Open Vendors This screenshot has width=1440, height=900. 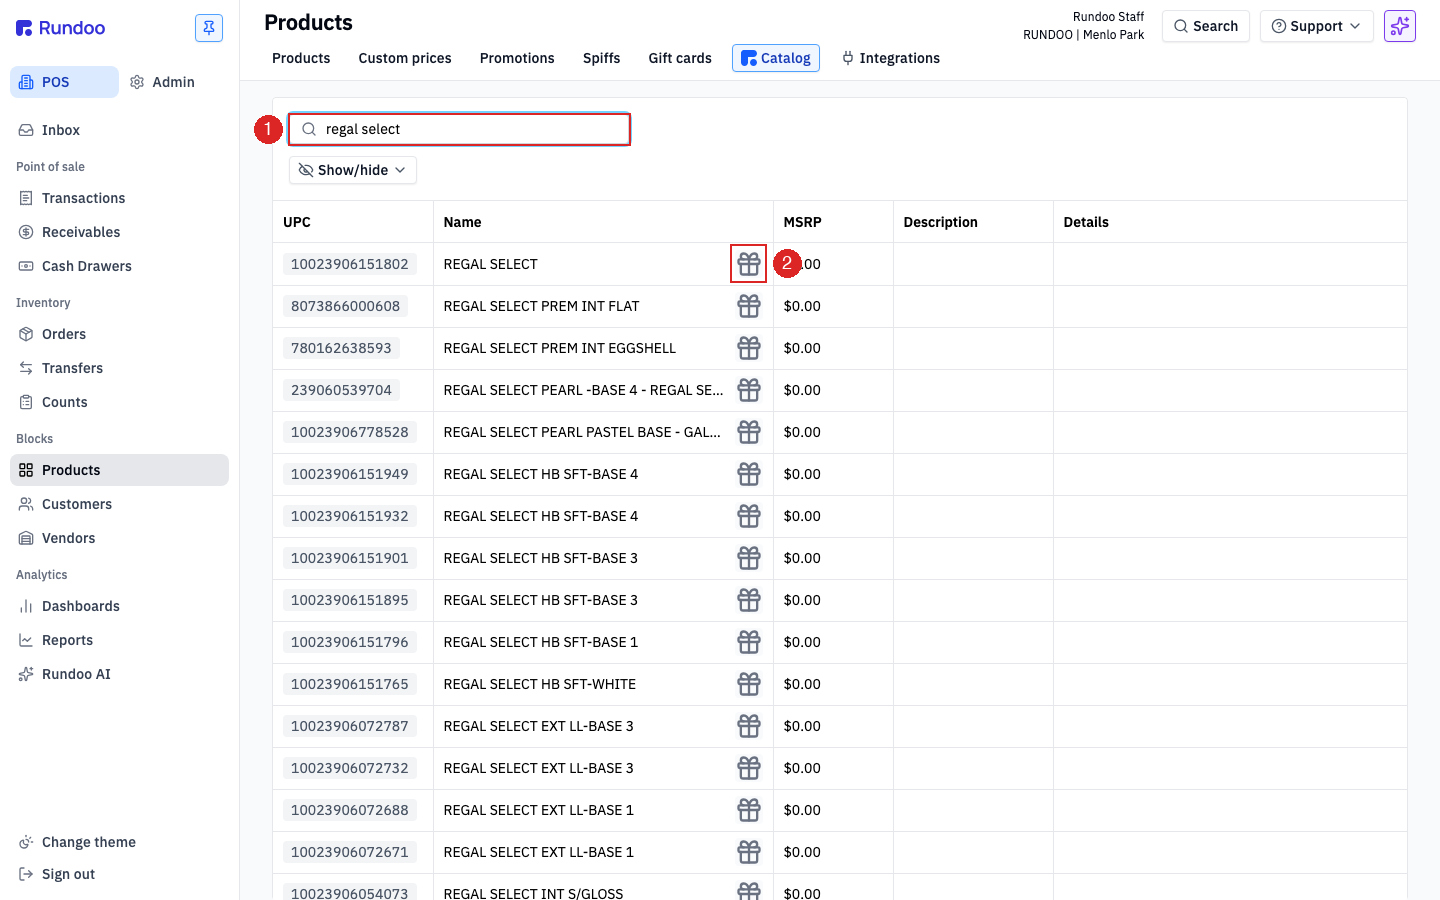119,538
